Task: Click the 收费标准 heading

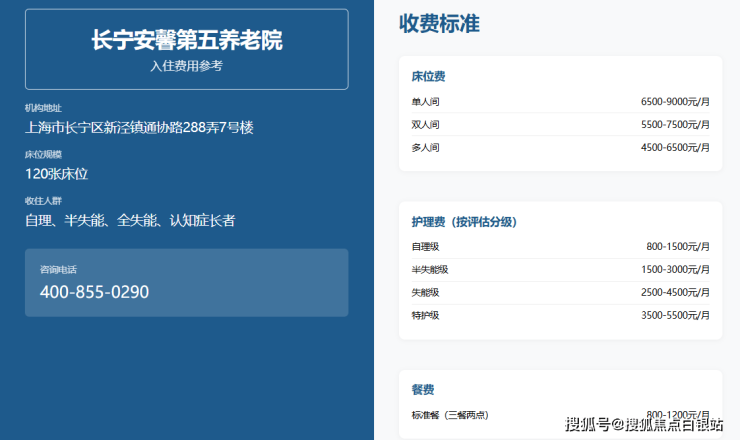Action: click(x=439, y=24)
